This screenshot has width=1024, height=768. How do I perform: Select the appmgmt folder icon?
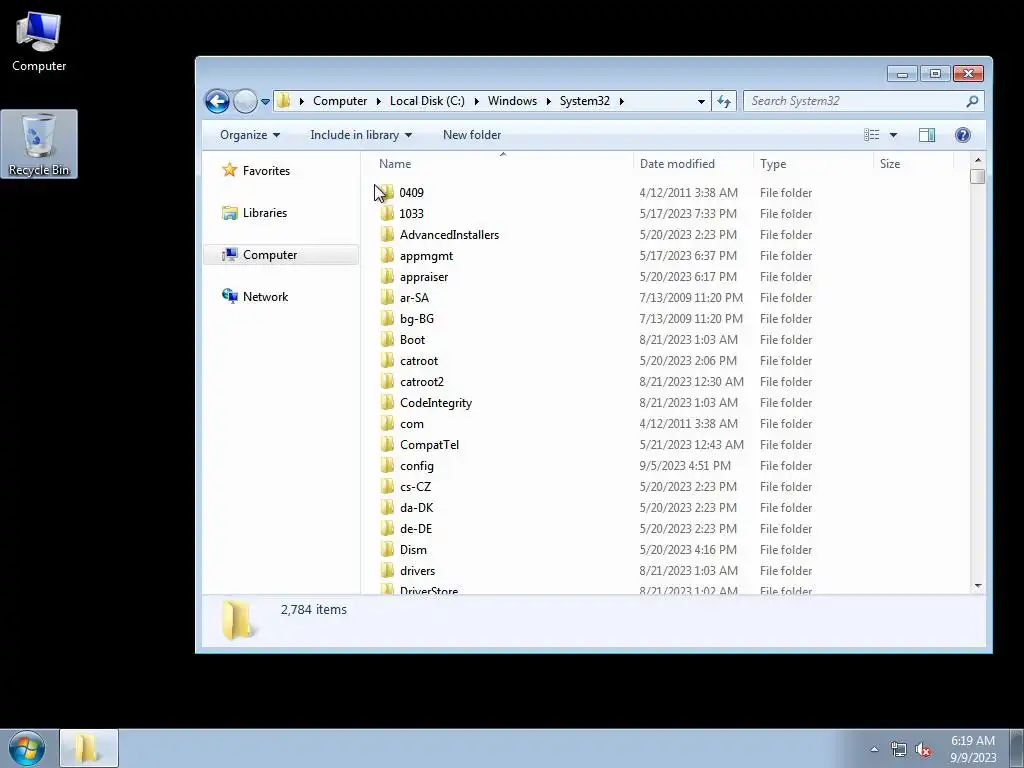pos(388,255)
